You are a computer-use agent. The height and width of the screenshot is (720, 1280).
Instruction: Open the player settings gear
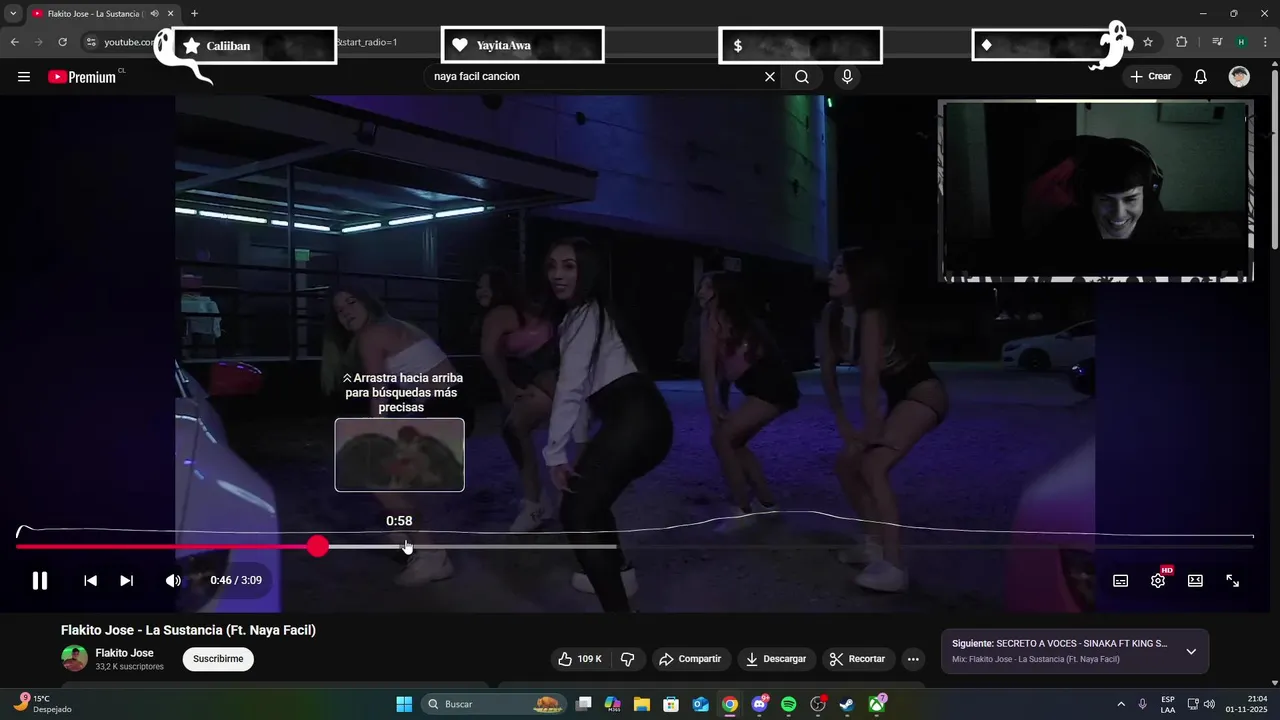click(1158, 580)
